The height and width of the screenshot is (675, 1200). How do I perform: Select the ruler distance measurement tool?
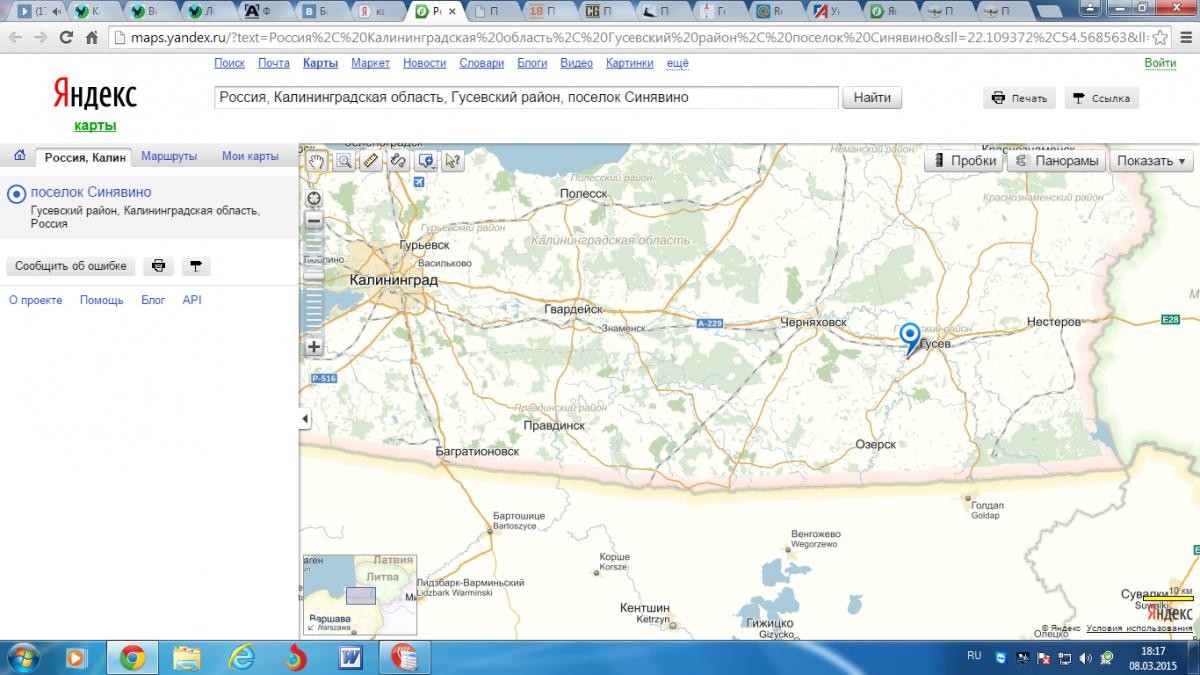[371, 161]
